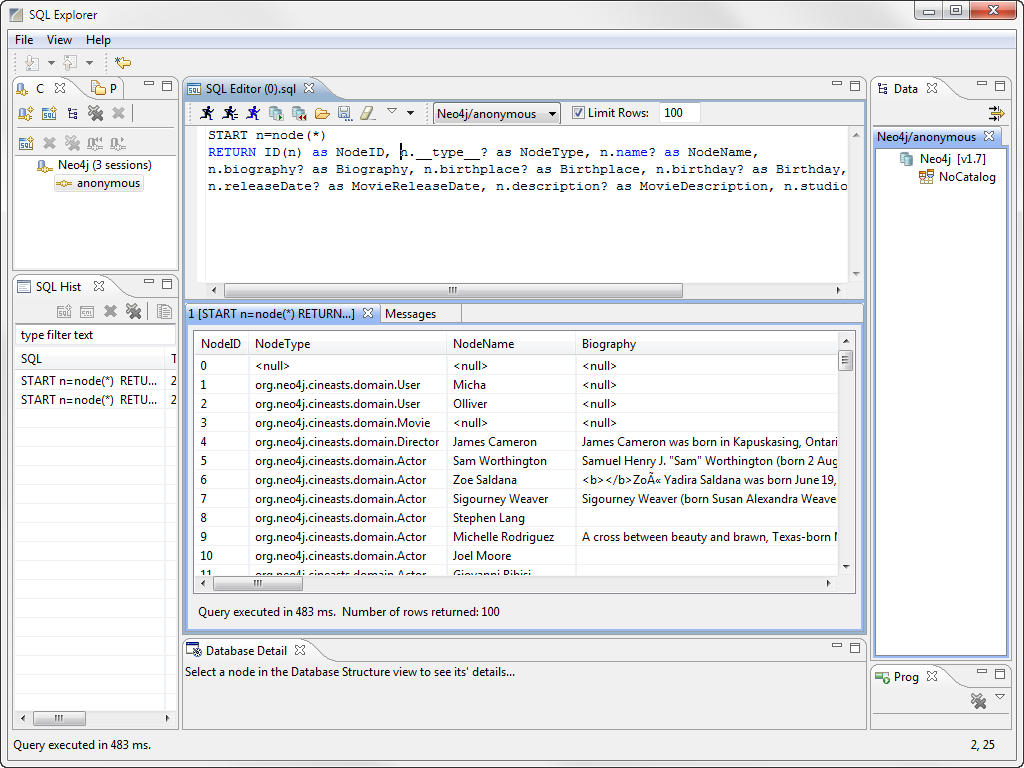The image size is (1024, 768).
Task: Click the double-X clear history icon
Action: tap(134, 311)
